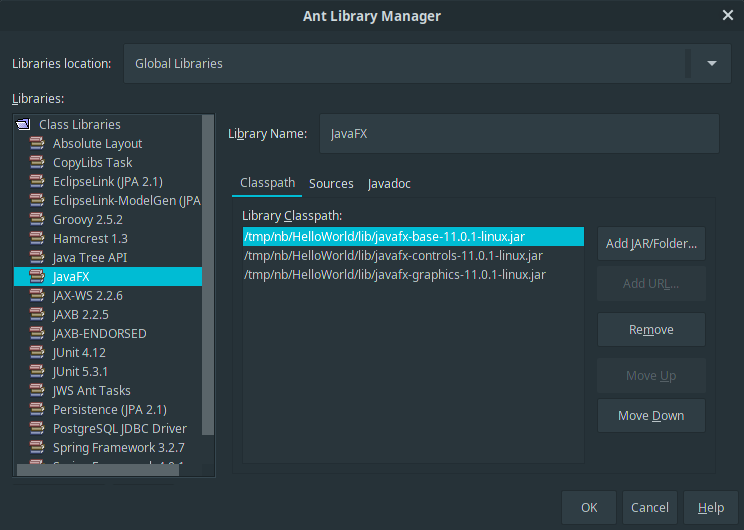Click the Class Libraries folder icon
Viewport: 744px width, 530px height.
click(x=24, y=125)
